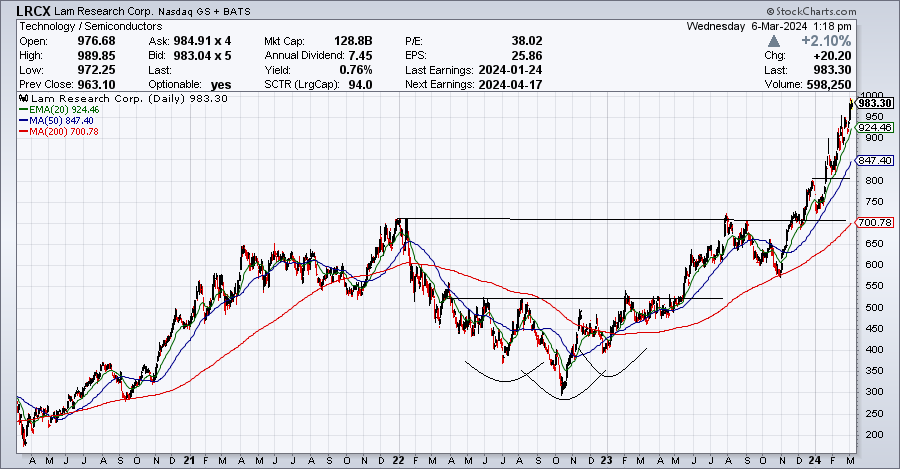Image resolution: width=900 pixels, height=469 pixels.
Task: Click the red 700.78 price tag on the axis
Action: [x=875, y=222]
